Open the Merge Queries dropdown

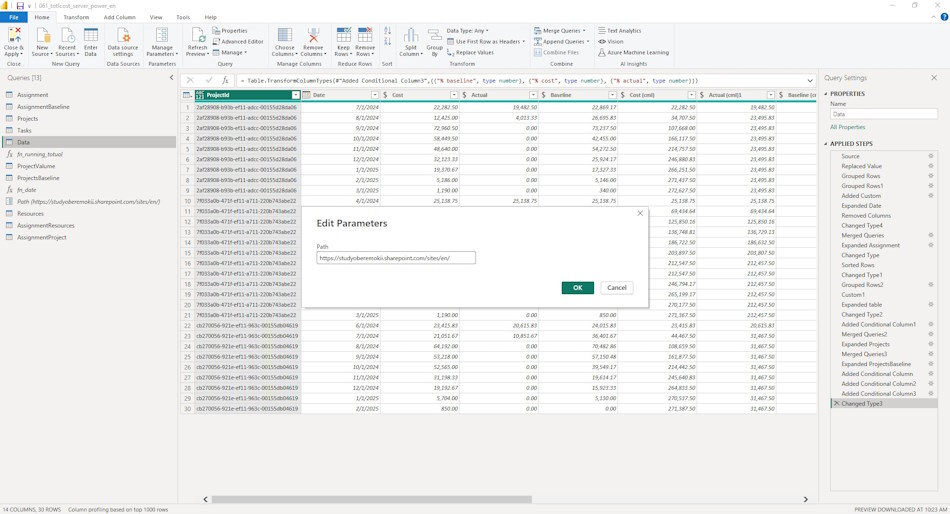(x=560, y=30)
